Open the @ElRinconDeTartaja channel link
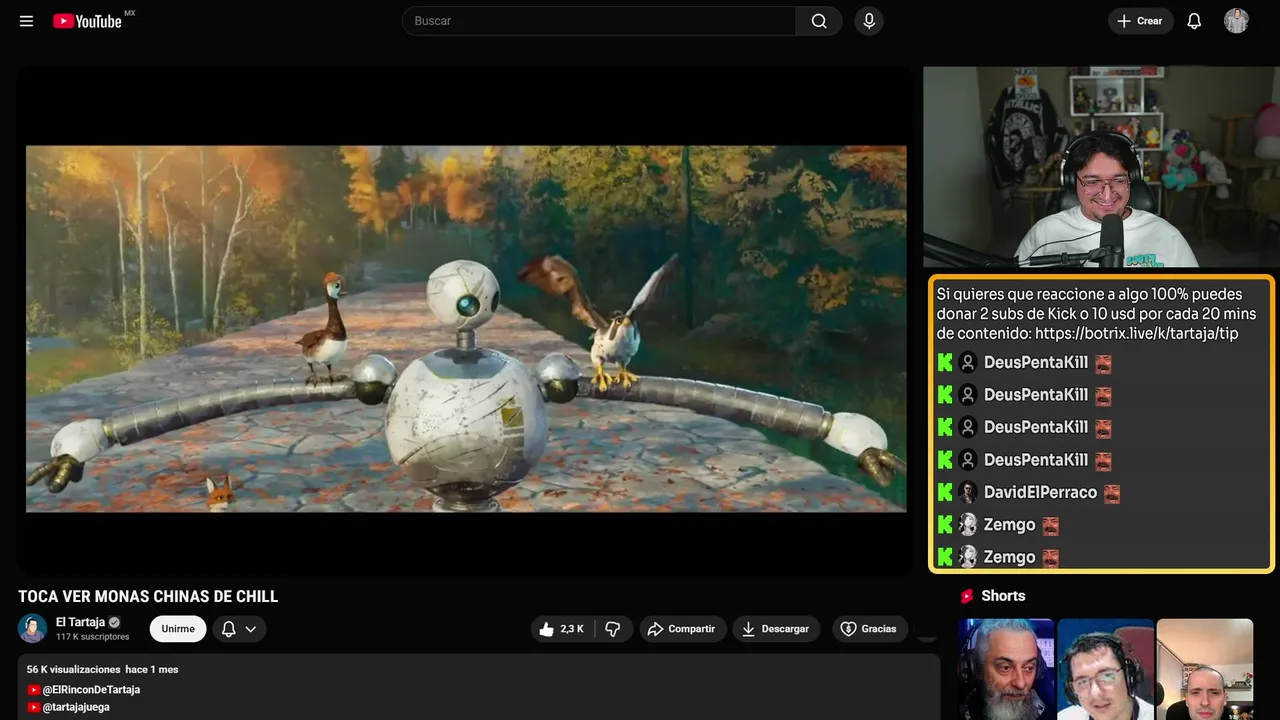 [x=91, y=690]
